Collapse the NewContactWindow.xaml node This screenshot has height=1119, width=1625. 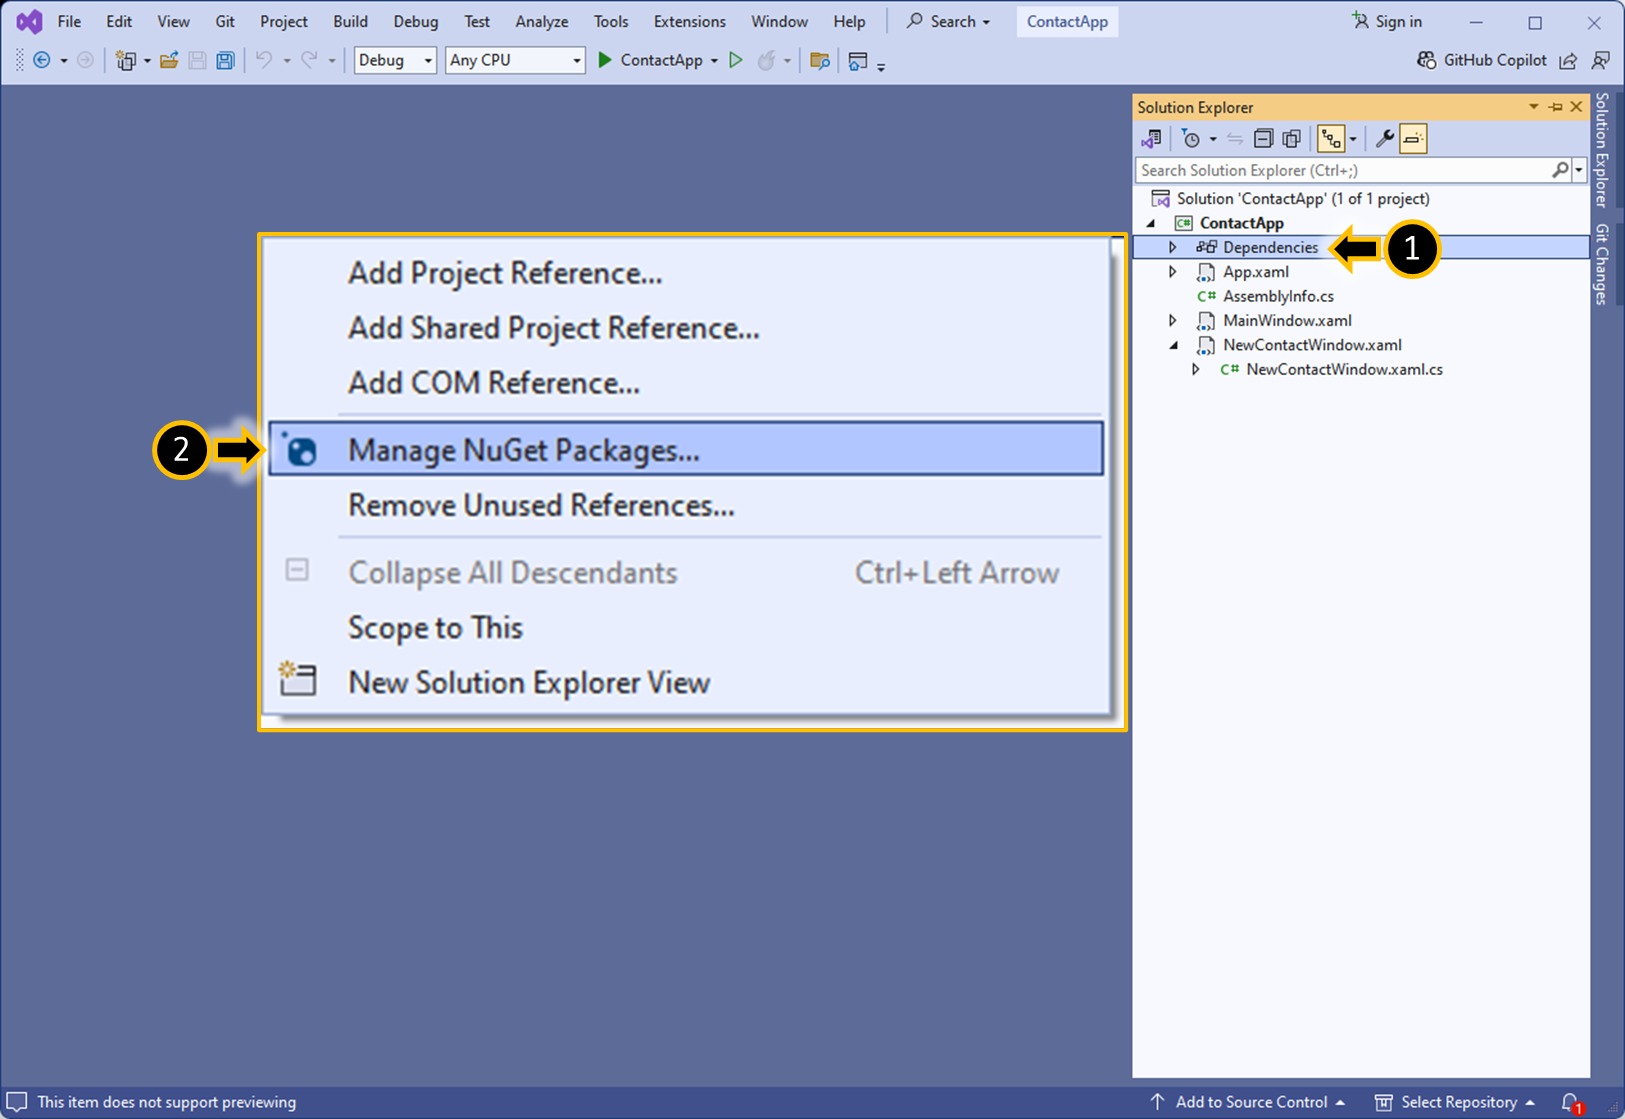[1174, 345]
